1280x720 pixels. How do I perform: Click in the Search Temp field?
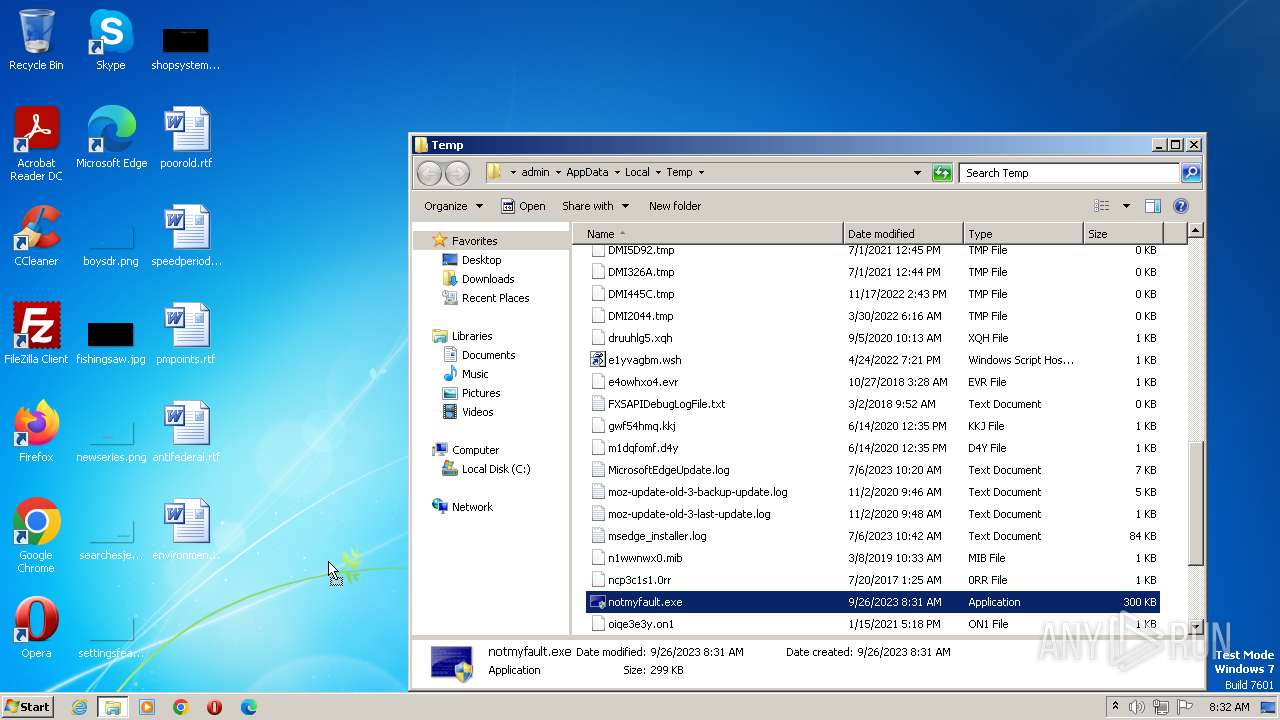1069,173
